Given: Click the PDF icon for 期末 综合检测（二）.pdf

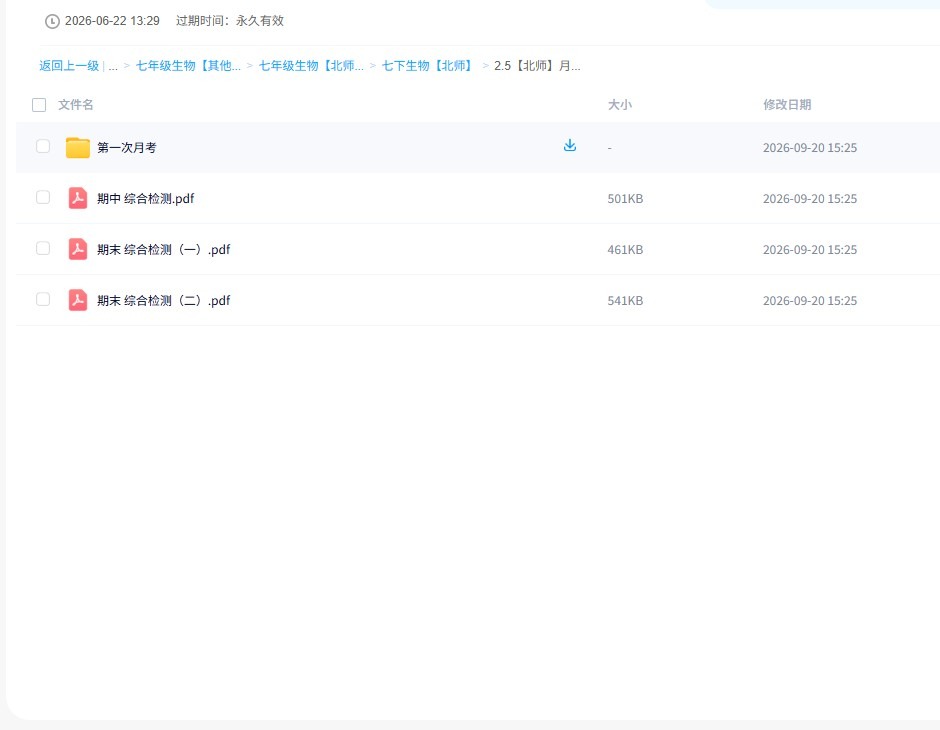Looking at the screenshot, I should point(78,300).
